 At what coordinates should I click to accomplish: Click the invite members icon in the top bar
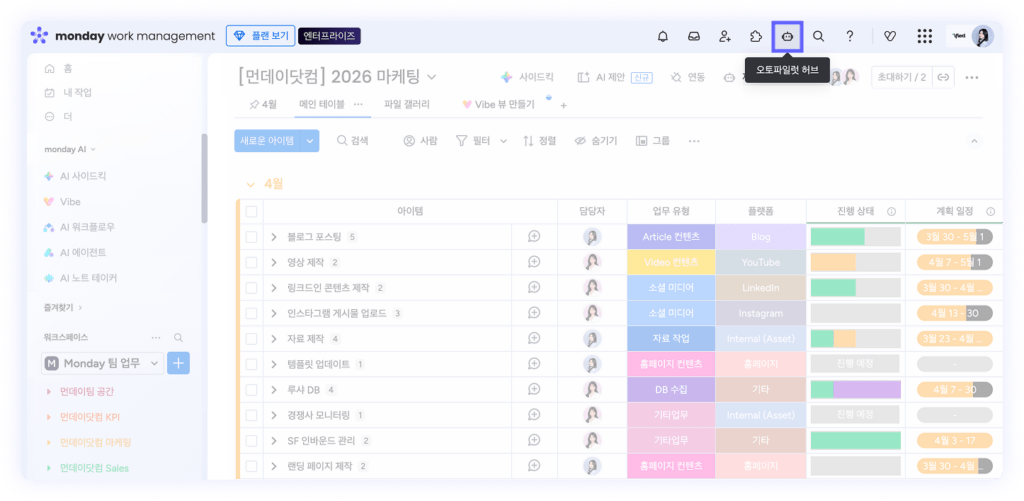point(724,37)
